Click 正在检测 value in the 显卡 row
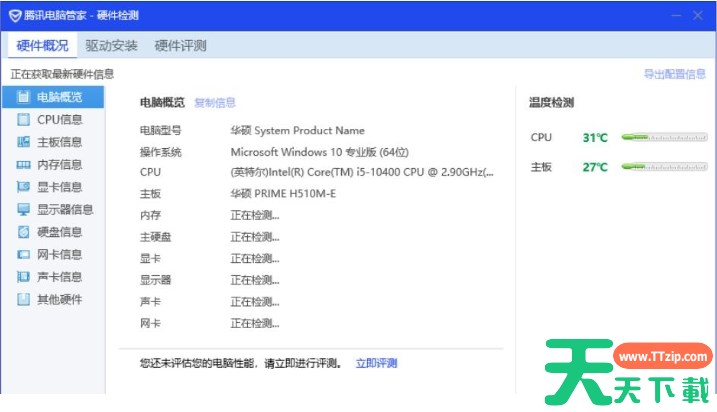This screenshot has width=717, height=412. [255, 259]
